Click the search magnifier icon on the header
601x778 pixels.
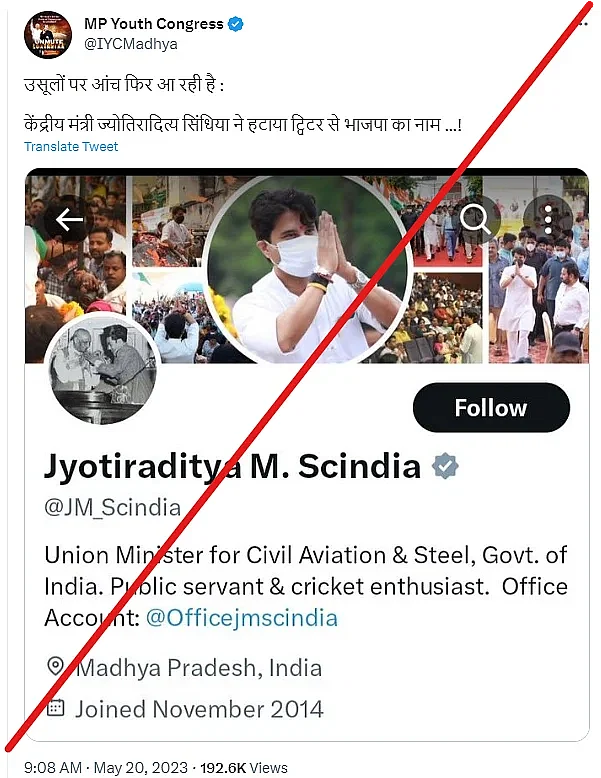click(475, 218)
